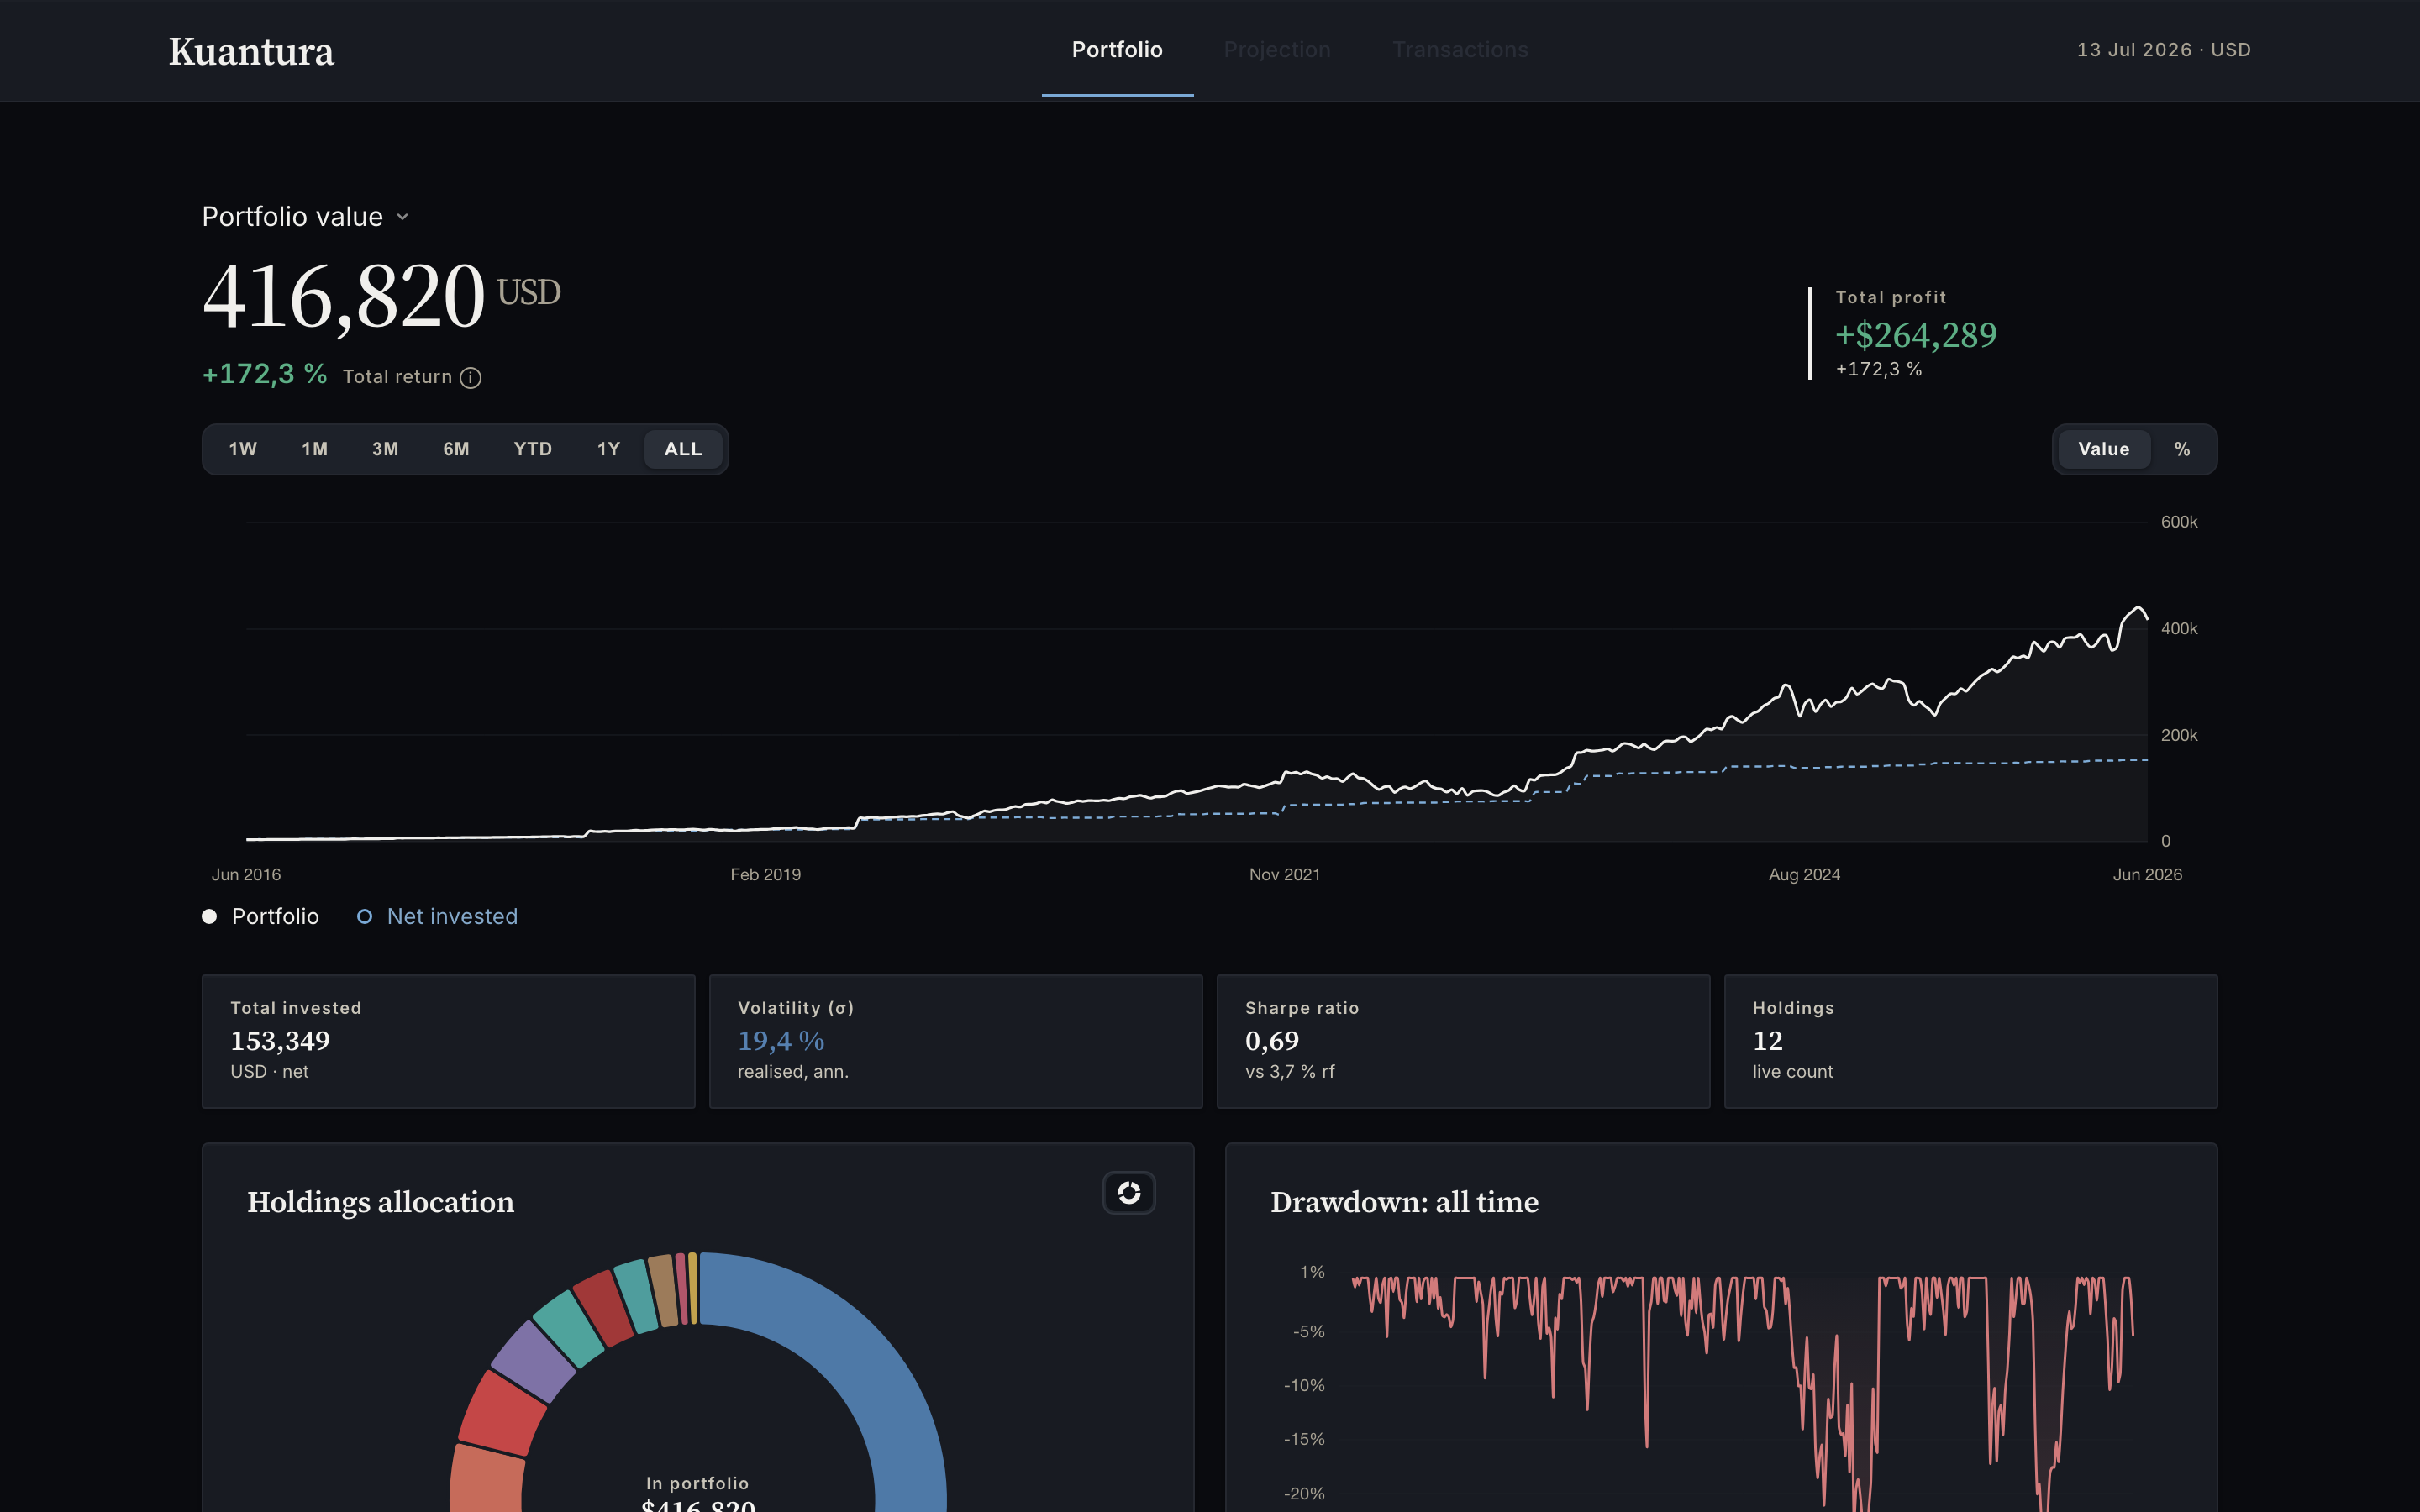The image size is (2420, 1512).
Task: Open the Total invested card
Action: pos(448,1041)
